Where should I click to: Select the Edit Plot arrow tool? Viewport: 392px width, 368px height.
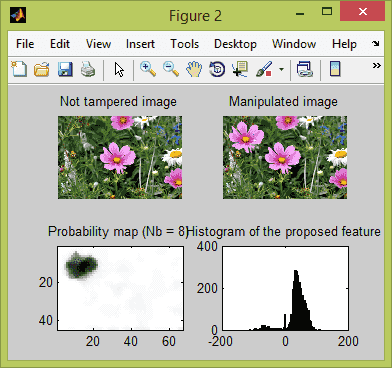(x=119, y=70)
